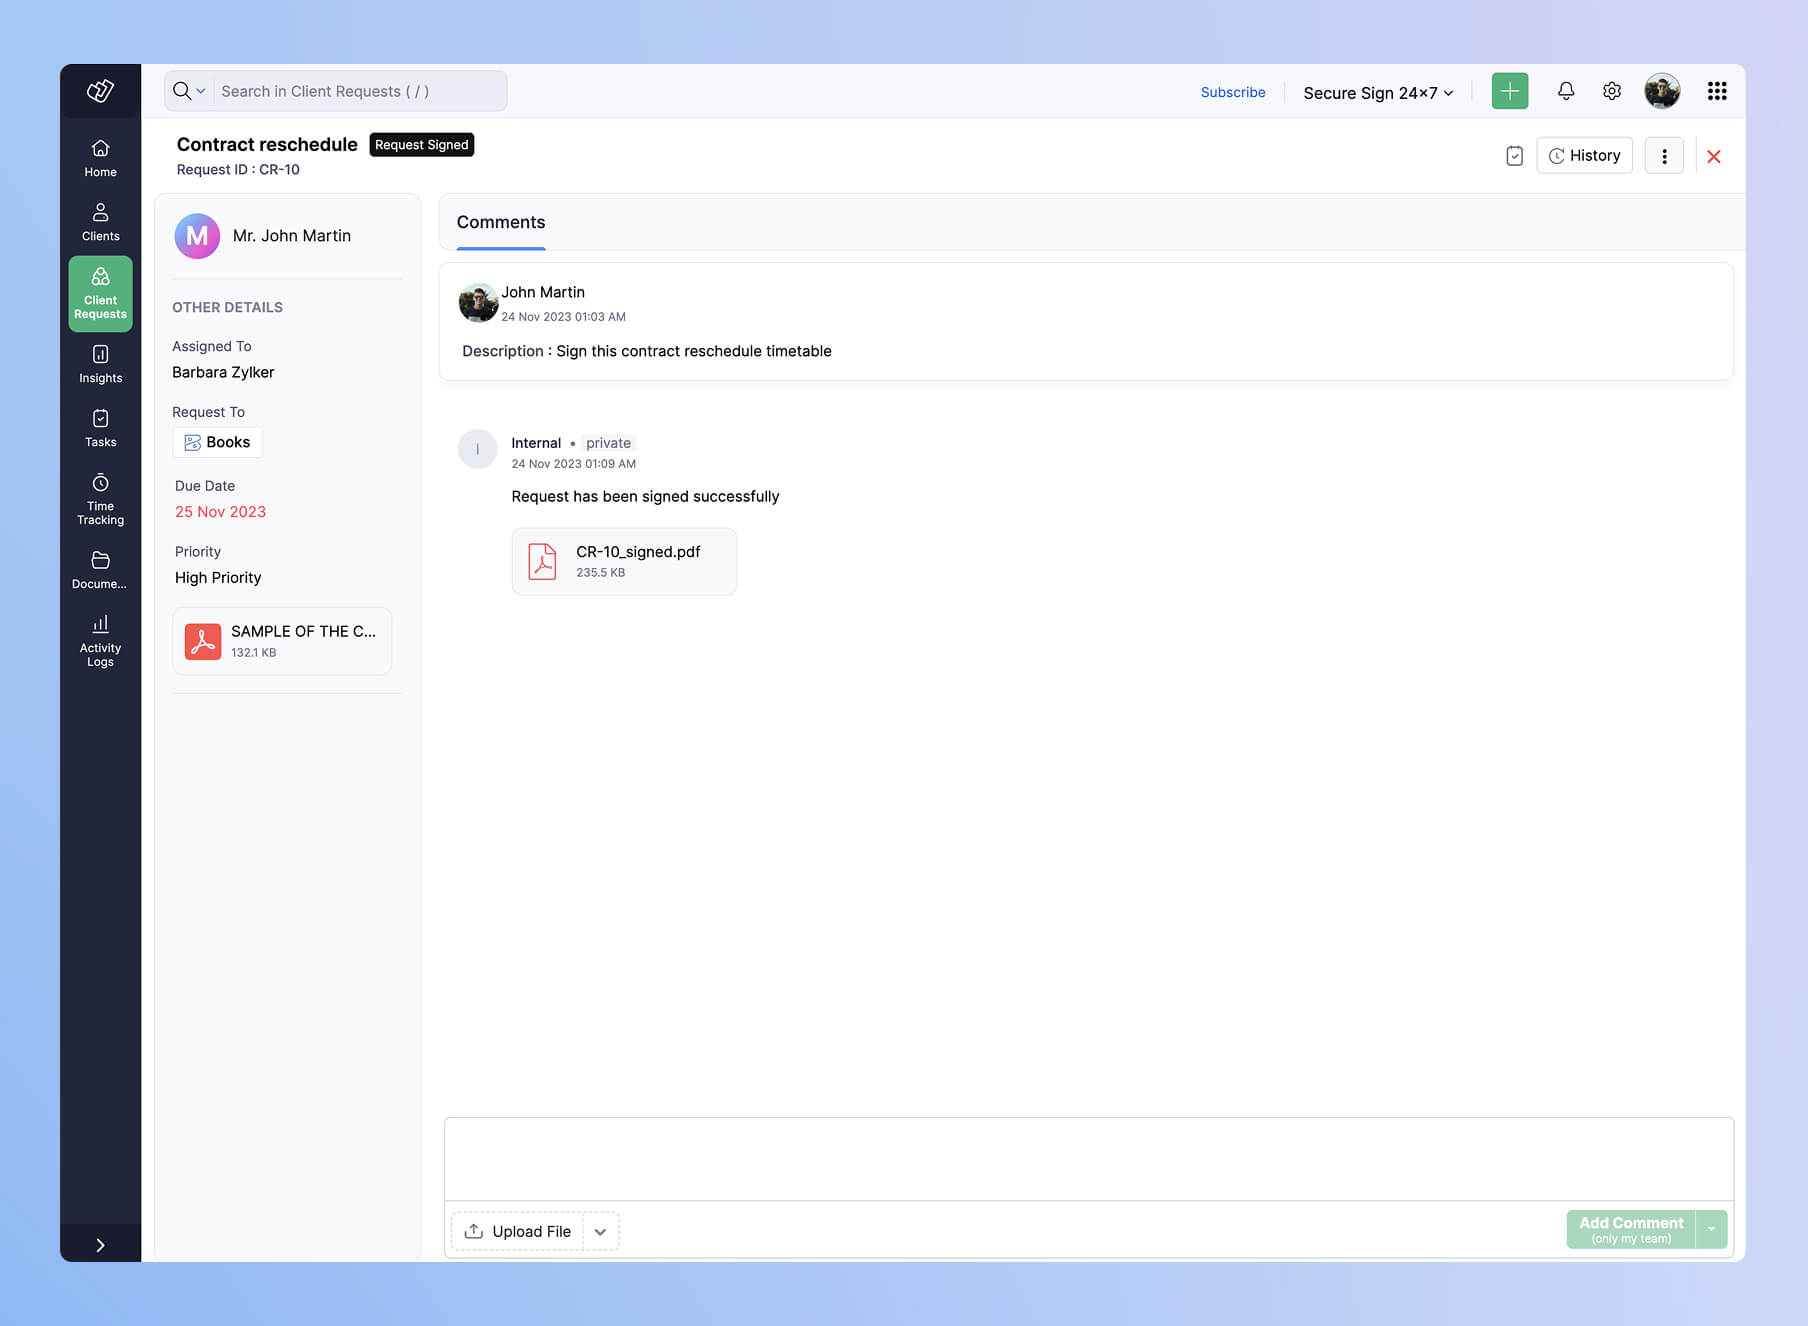Open Documents in sidebar

(x=100, y=571)
